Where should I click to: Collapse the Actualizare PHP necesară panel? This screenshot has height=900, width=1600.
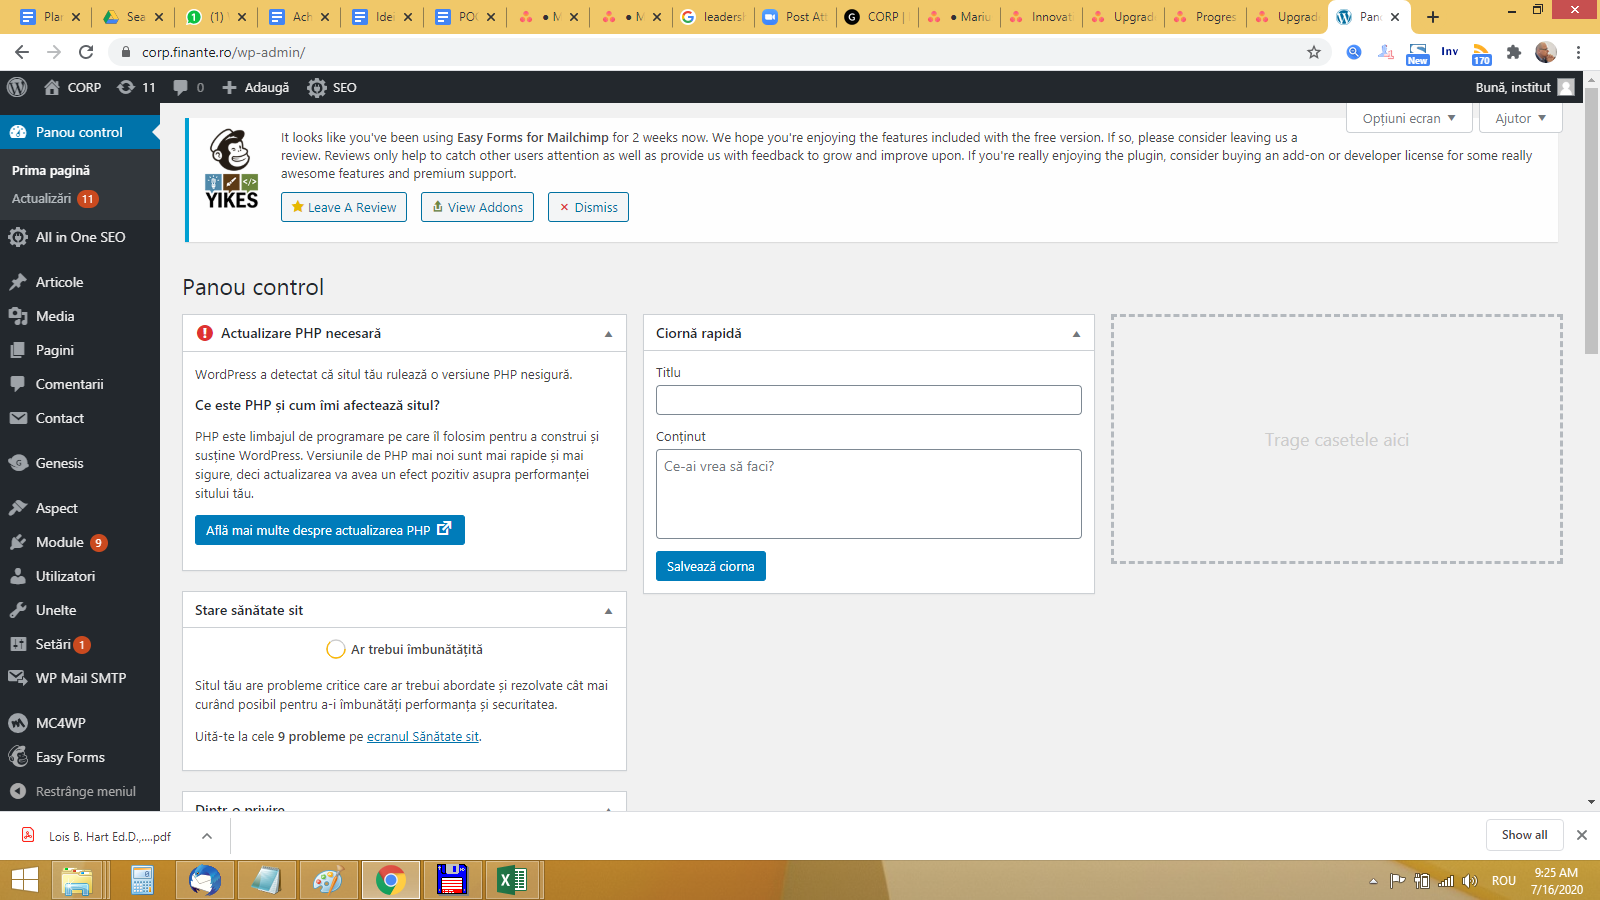click(608, 334)
